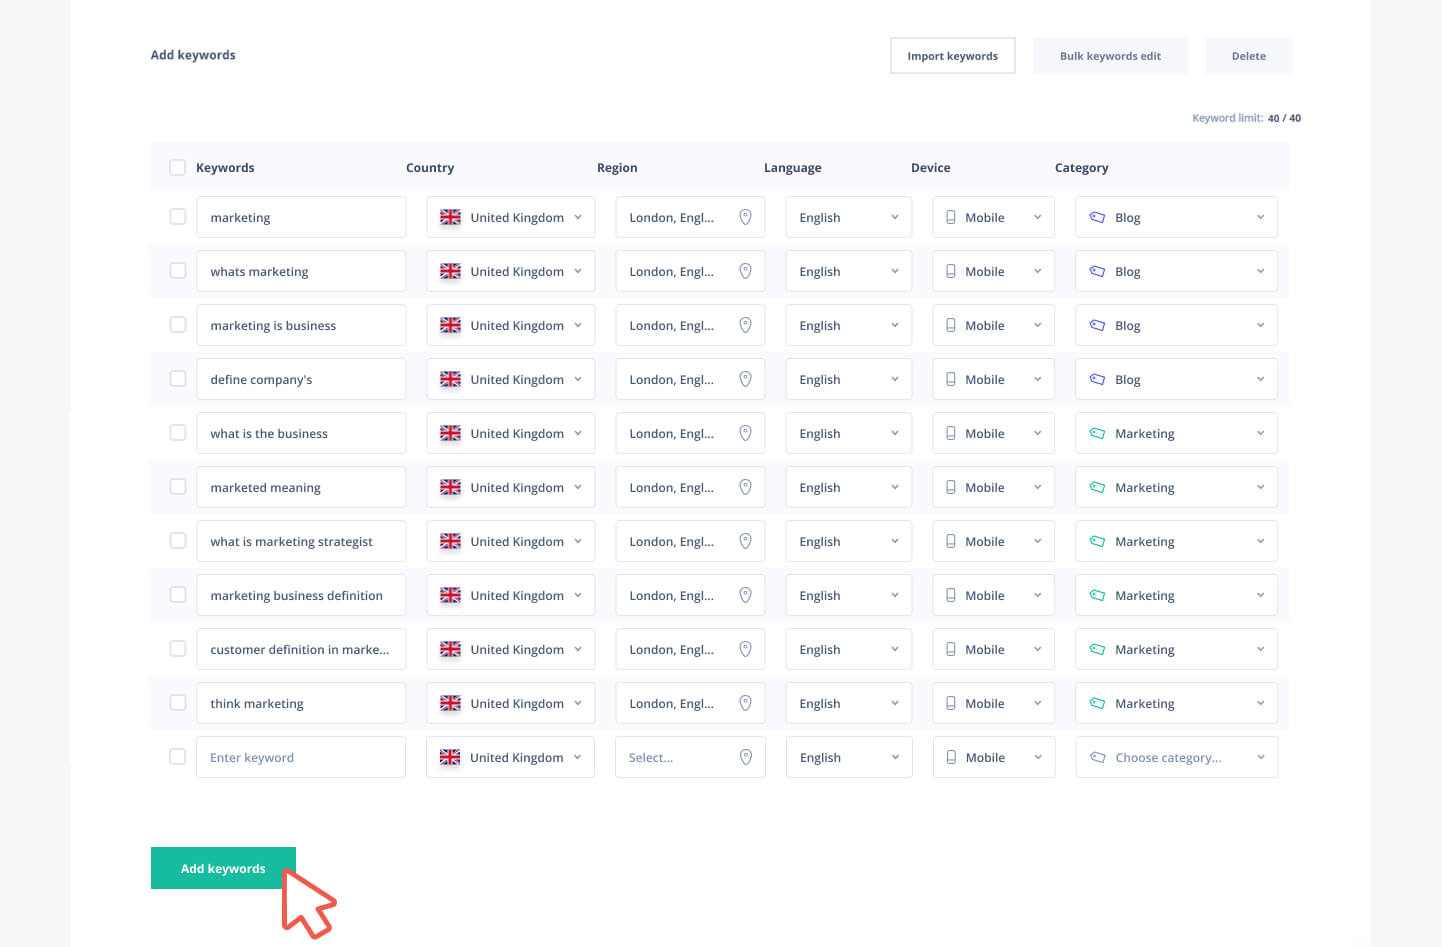1442x947 pixels.
Task: Click grey tag icon beside Choose category
Action: [1097, 757]
